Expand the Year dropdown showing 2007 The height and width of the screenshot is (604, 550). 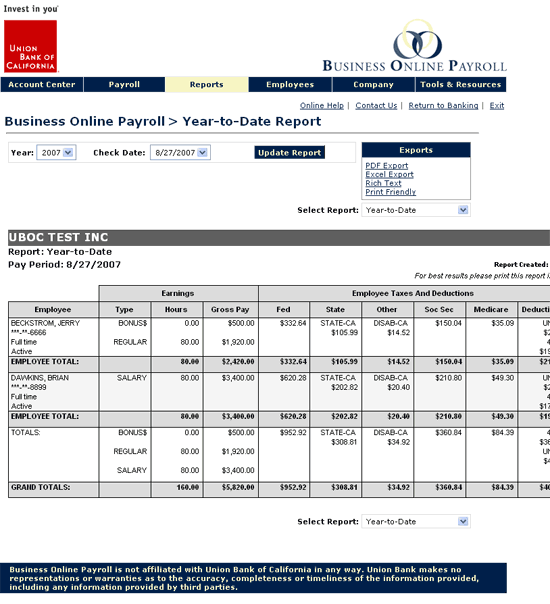56,153
